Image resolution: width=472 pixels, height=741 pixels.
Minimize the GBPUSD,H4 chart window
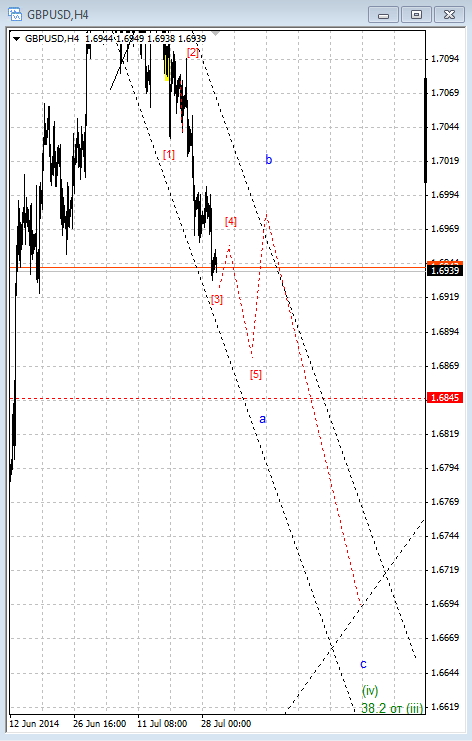click(x=384, y=15)
